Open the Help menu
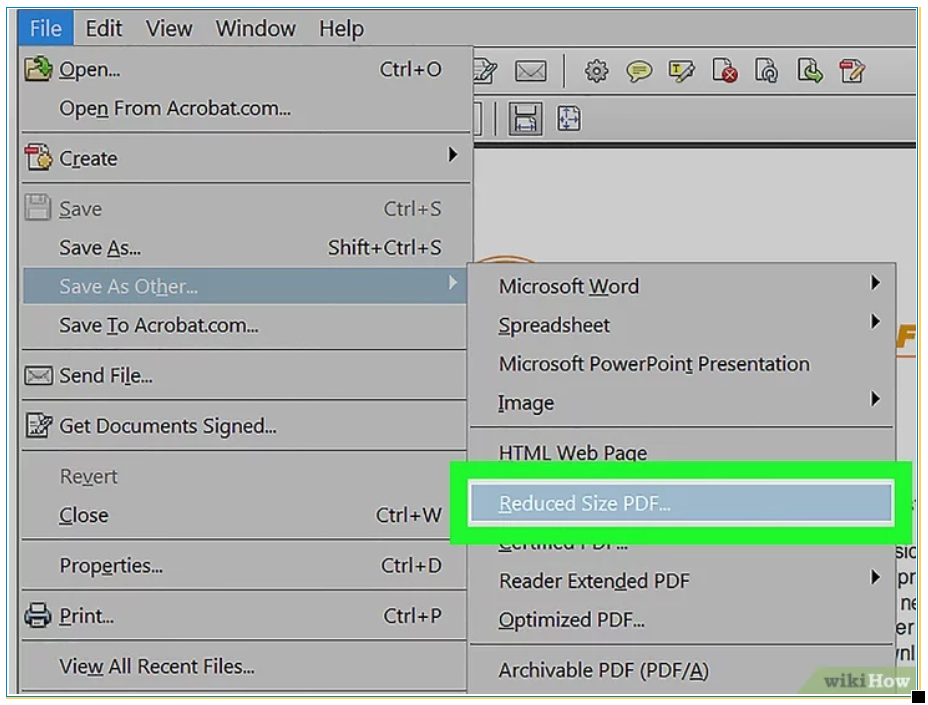Screen dimensions: 928x705 (341, 28)
